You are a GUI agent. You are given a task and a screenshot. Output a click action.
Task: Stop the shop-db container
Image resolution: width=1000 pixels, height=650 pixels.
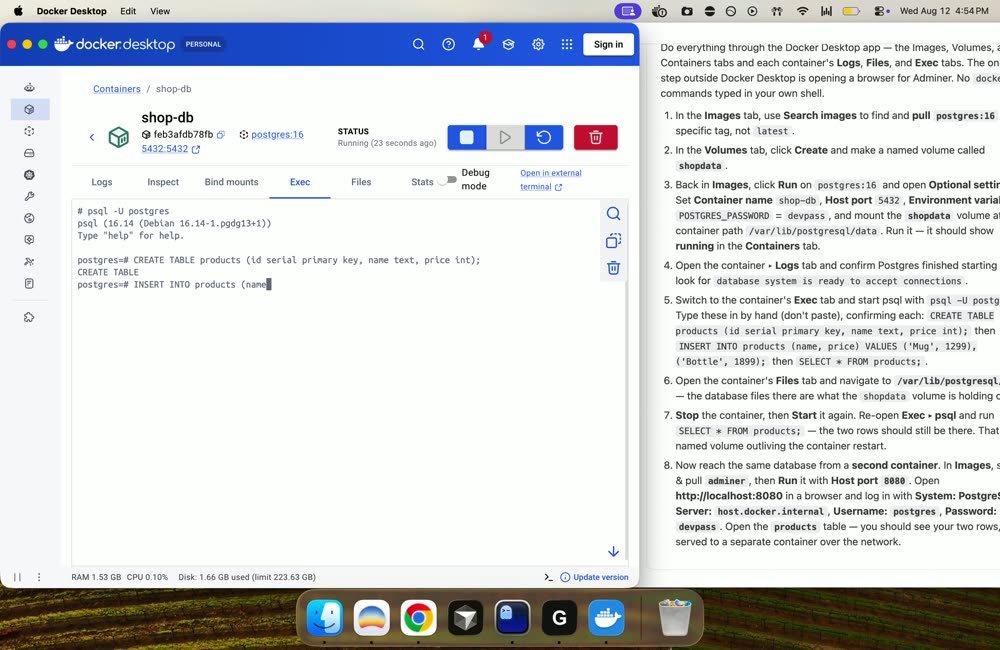click(467, 137)
